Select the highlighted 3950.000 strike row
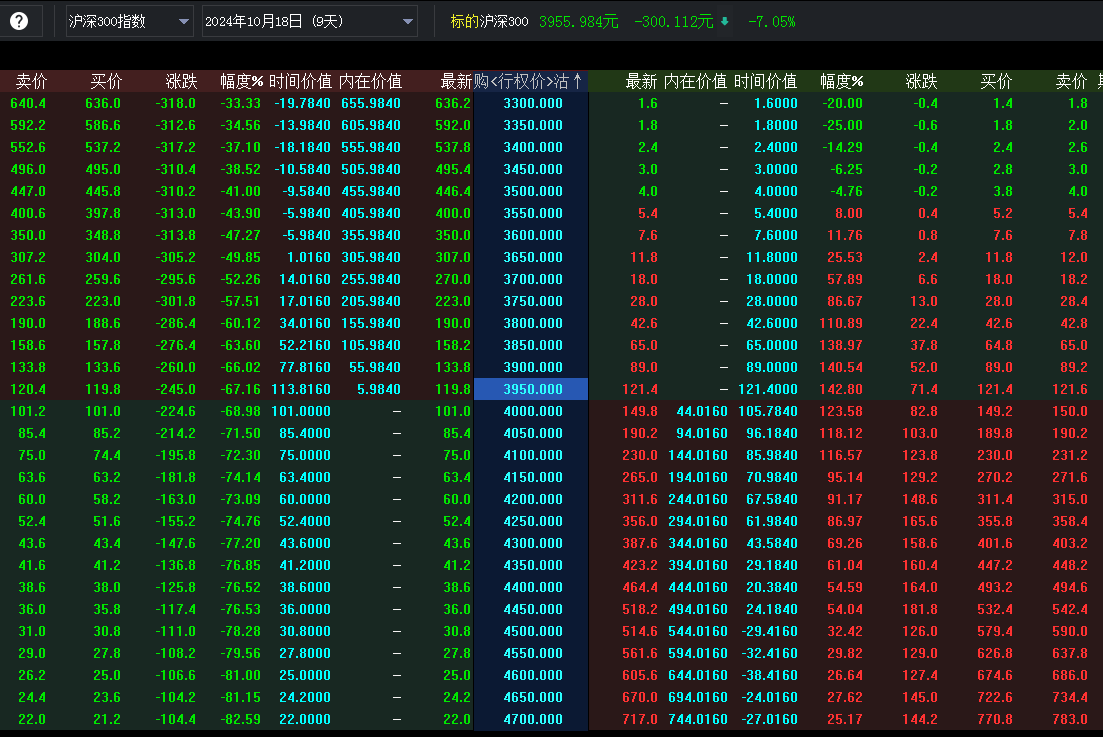This screenshot has width=1103, height=737. 531,389
